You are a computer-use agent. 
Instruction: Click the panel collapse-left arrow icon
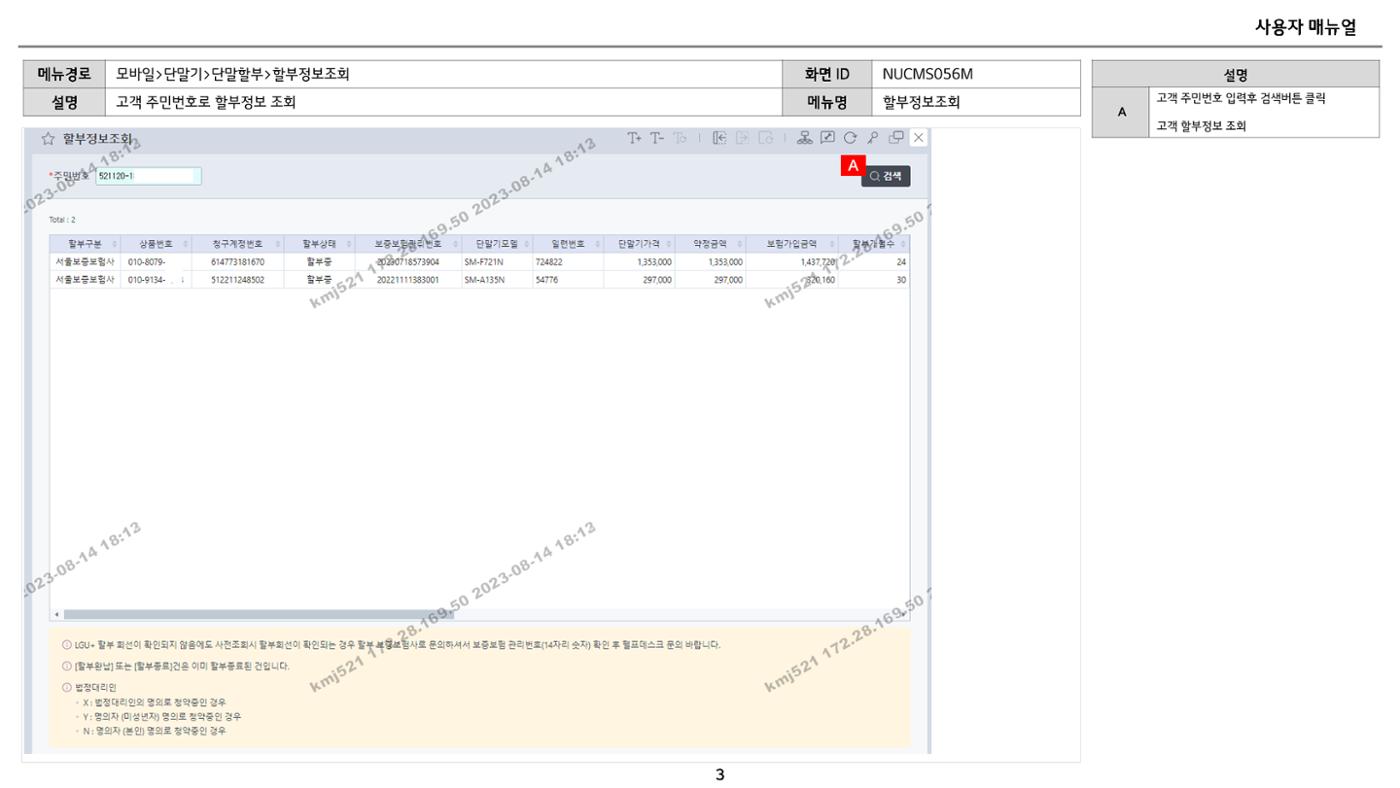pyautogui.click(x=718, y=138)
